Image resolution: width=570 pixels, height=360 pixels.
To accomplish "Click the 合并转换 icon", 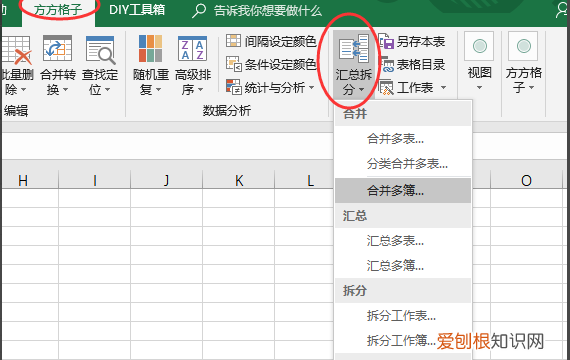I will [x=57, y=48].
